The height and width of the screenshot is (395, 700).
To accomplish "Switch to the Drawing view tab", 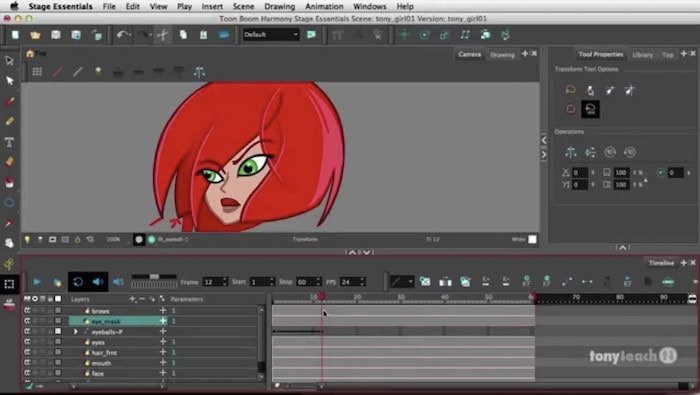I will point(502,54).
